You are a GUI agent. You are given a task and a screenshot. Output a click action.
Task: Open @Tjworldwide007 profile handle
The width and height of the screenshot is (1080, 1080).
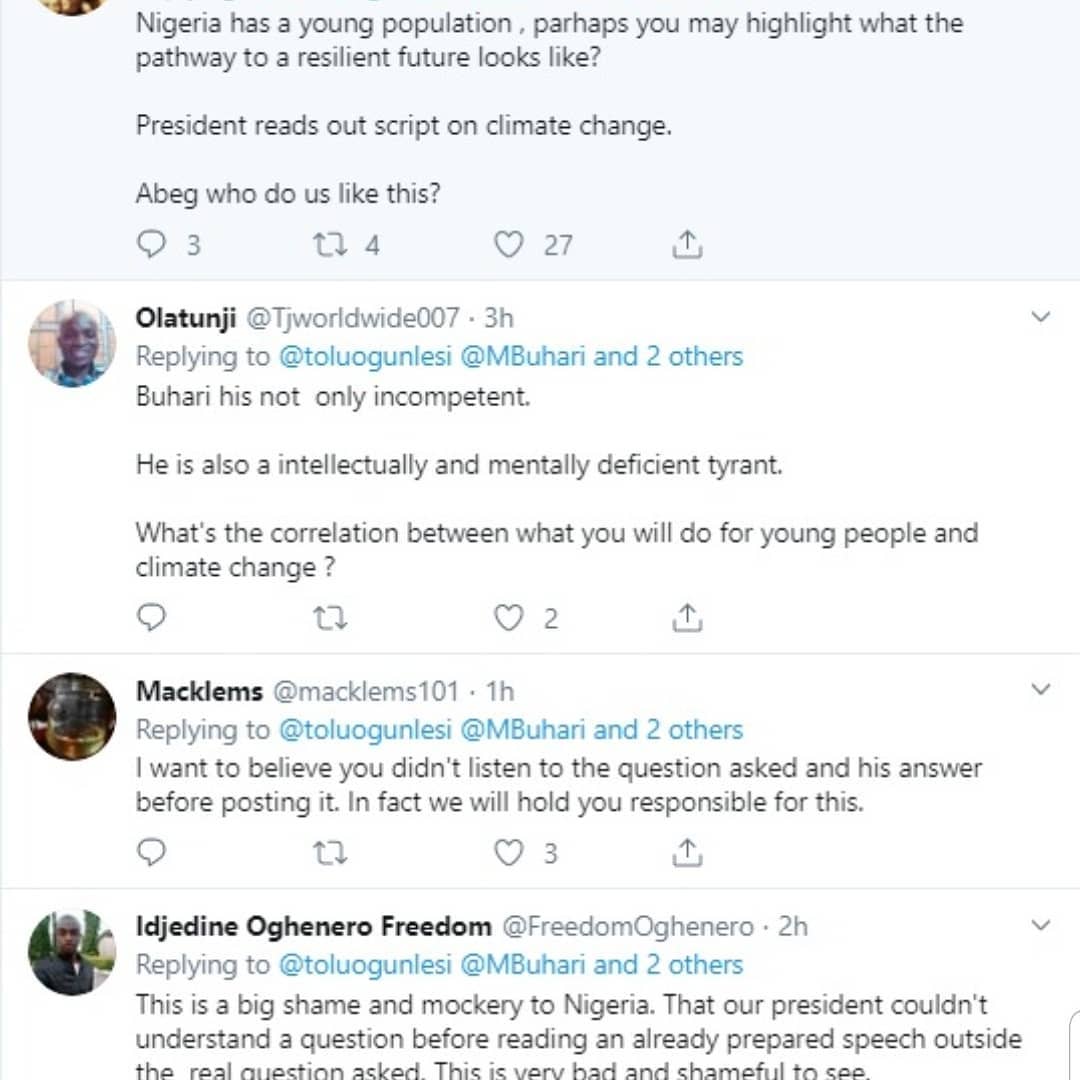353,318
